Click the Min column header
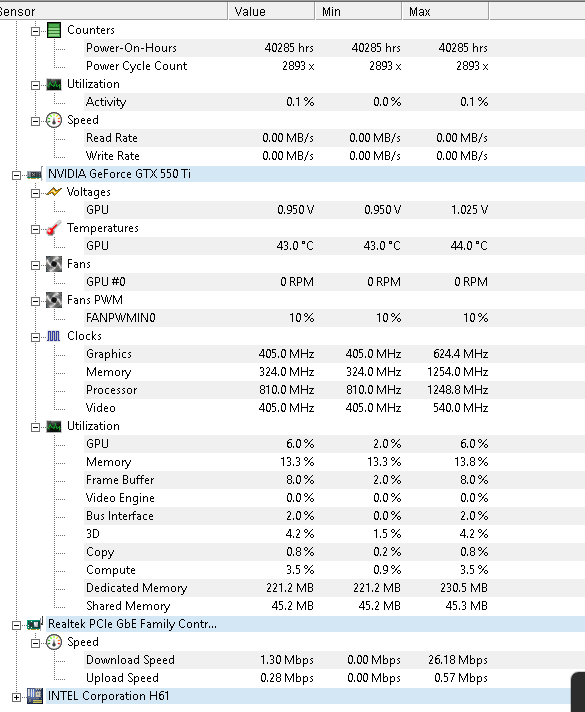The width and height of the screenshot is (585, 712). [x=358, y=11]
